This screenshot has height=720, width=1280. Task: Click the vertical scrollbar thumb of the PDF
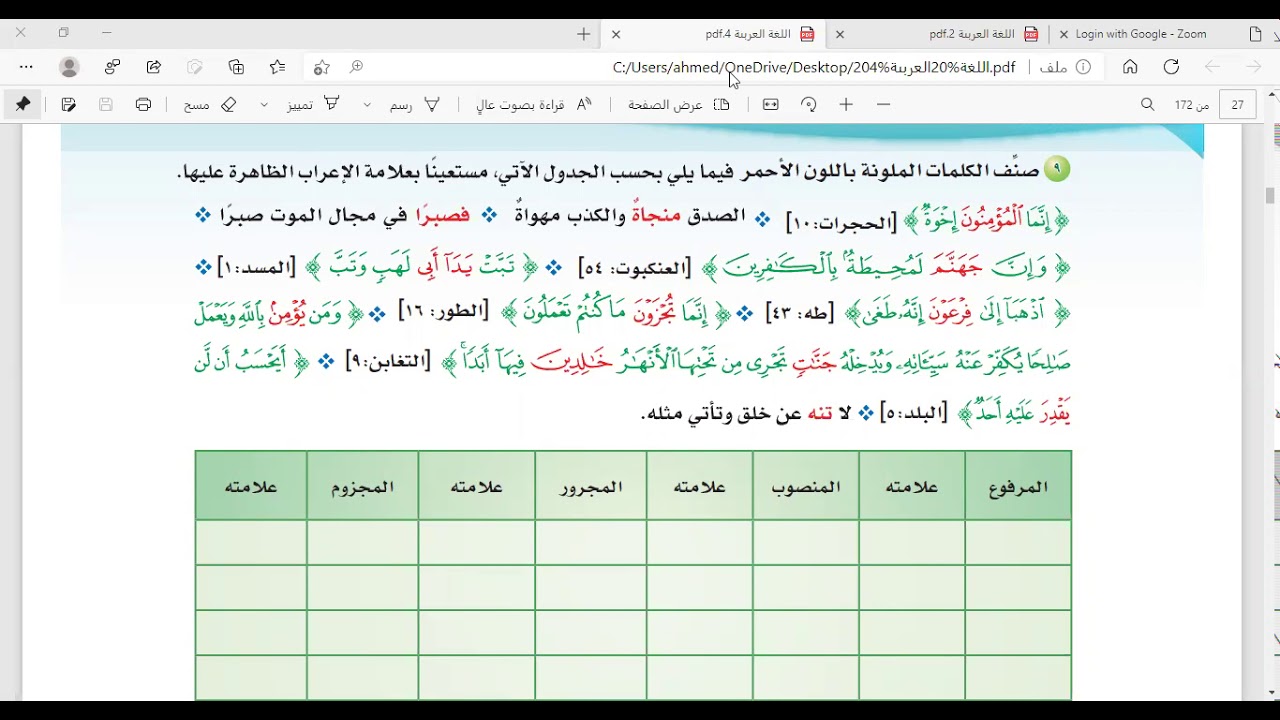click(x=1270, y=196)
